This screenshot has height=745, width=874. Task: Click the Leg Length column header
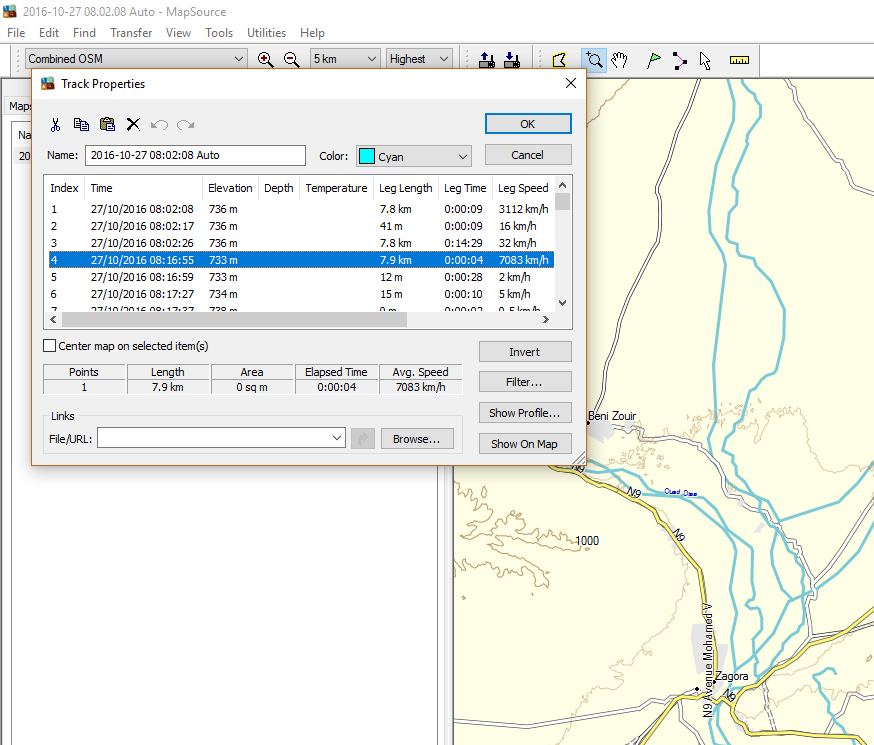pyautogui.click(x=406, y=188)
